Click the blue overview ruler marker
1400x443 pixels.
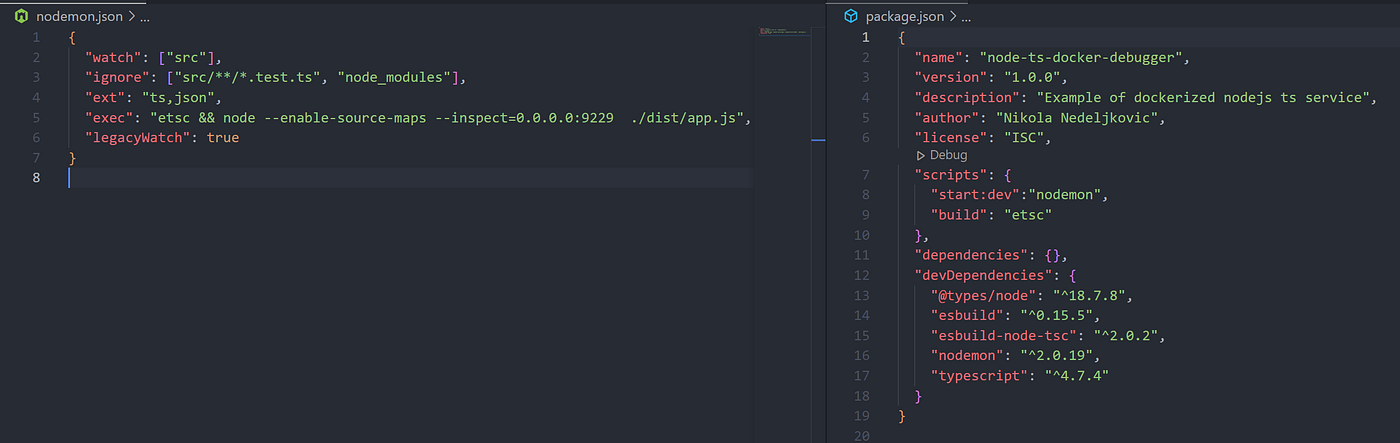(818, 140)
